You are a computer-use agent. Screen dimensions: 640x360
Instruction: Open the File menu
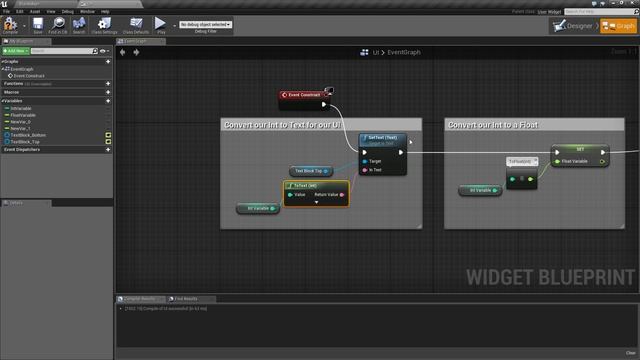click(x=7, y=12)
